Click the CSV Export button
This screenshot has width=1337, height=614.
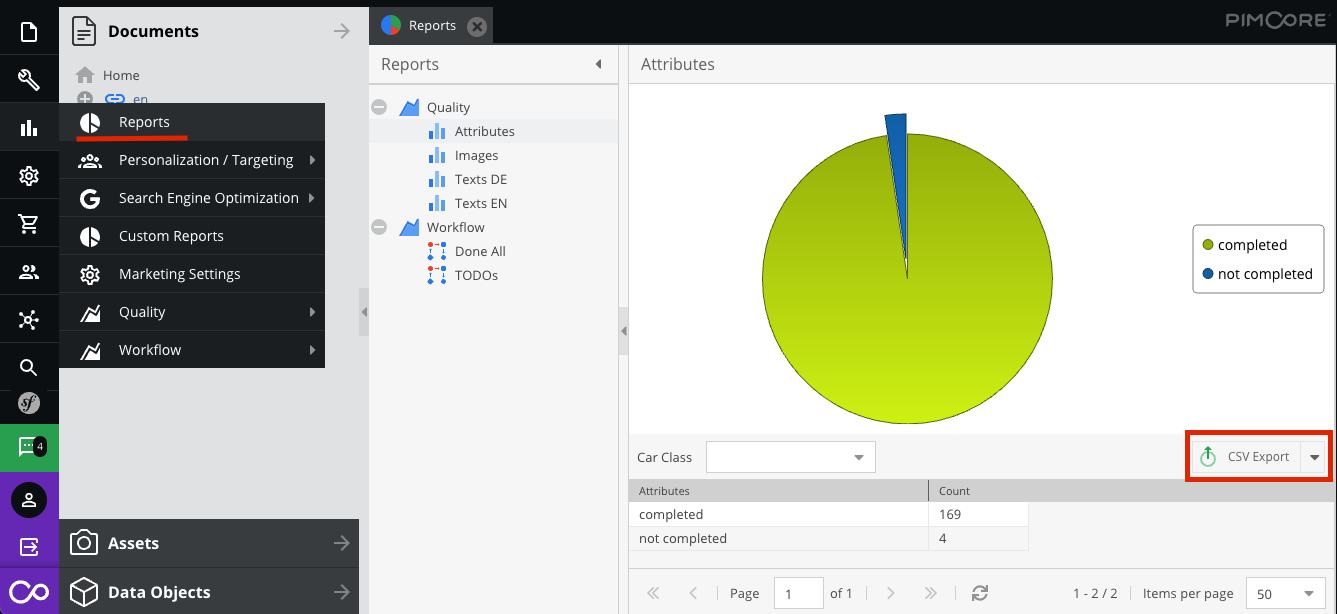pos(1246,457)
